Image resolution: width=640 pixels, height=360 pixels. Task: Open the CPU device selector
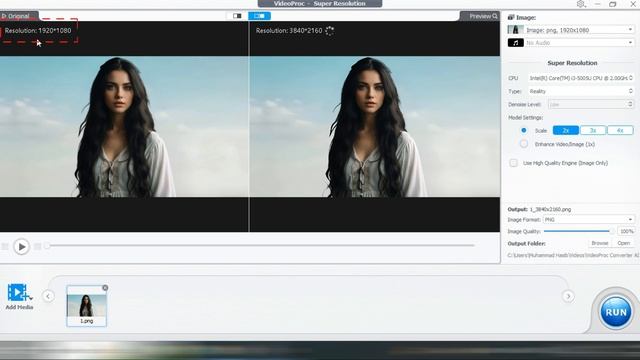click(x=581, y=78)
